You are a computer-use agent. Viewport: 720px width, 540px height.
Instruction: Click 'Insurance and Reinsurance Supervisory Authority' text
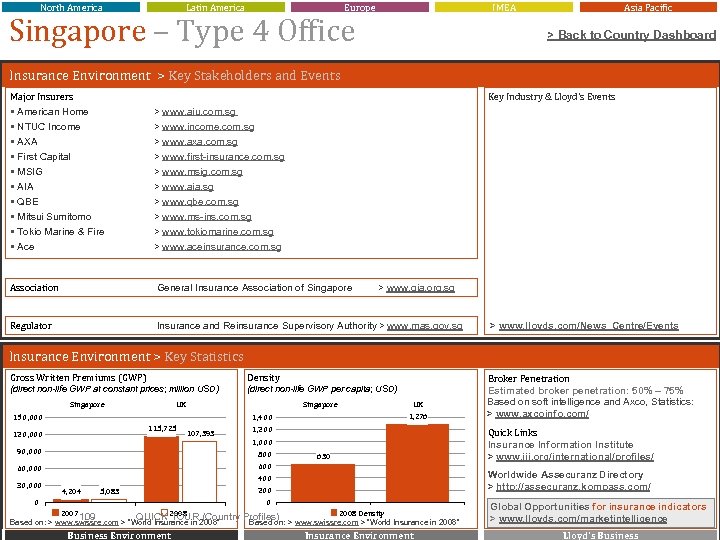pyautogui.click(x=267, y=326)
